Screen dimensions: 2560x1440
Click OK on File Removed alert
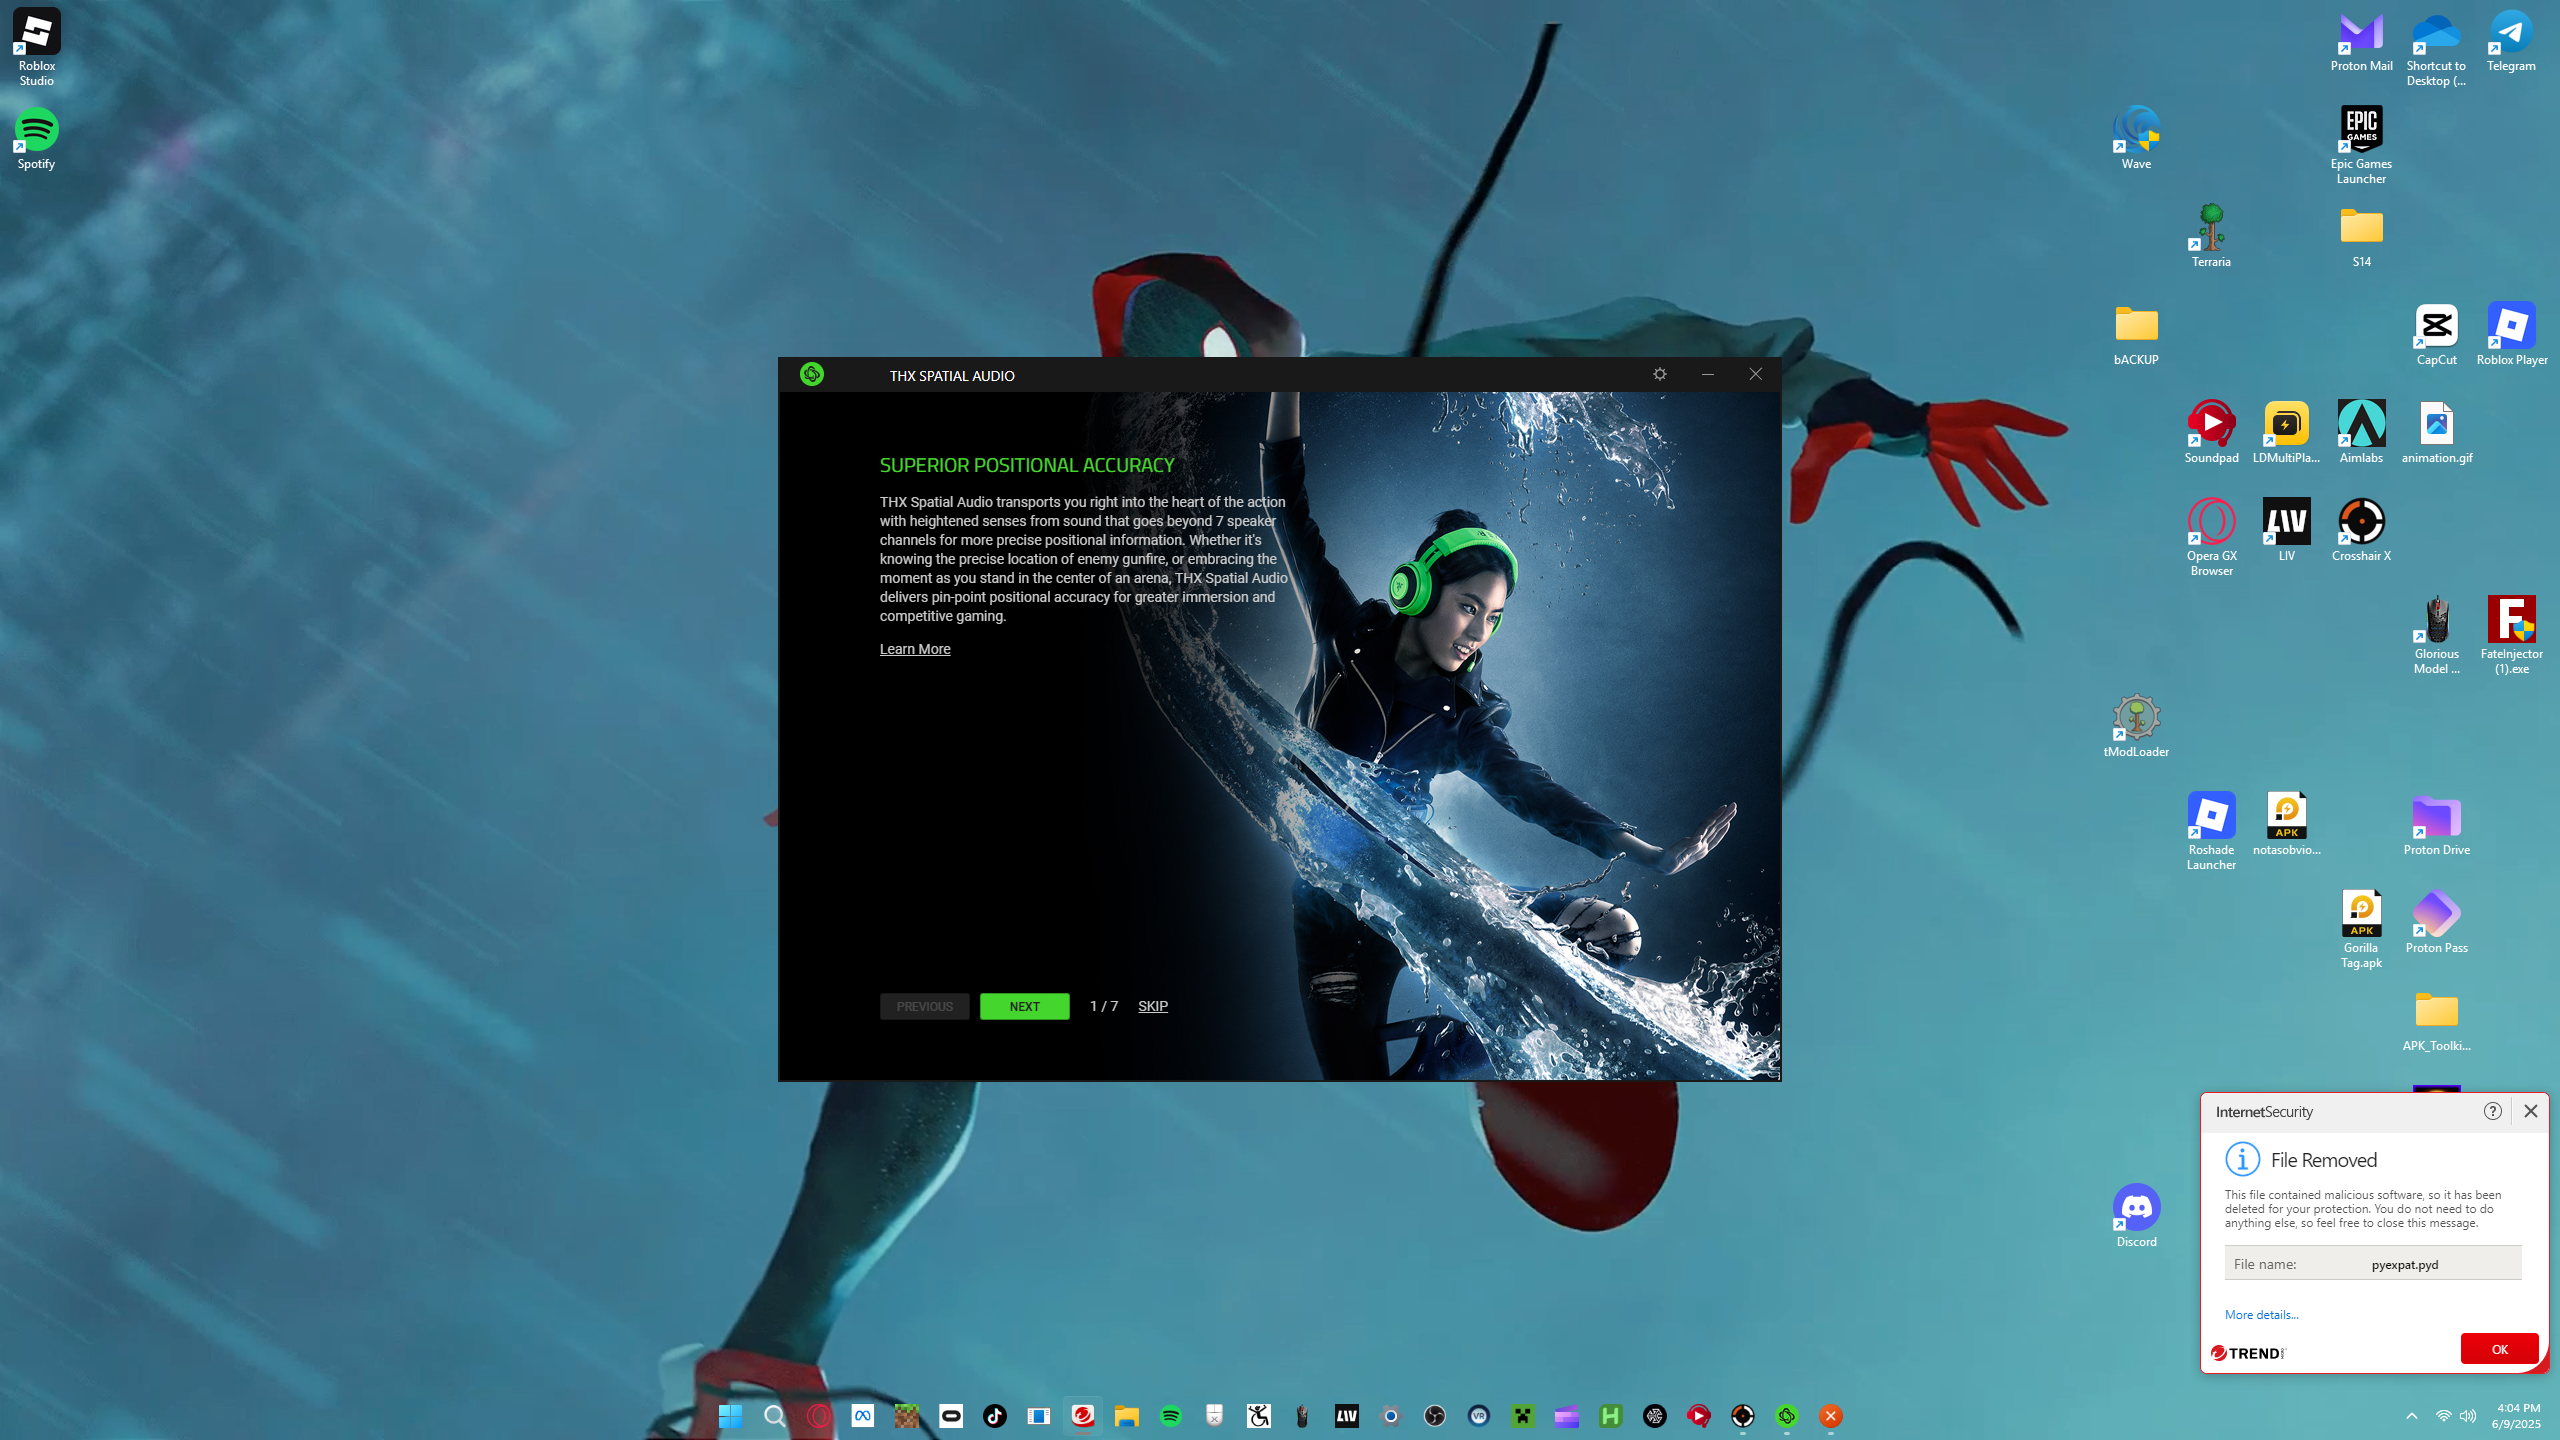click(x=2498, y=1349)
